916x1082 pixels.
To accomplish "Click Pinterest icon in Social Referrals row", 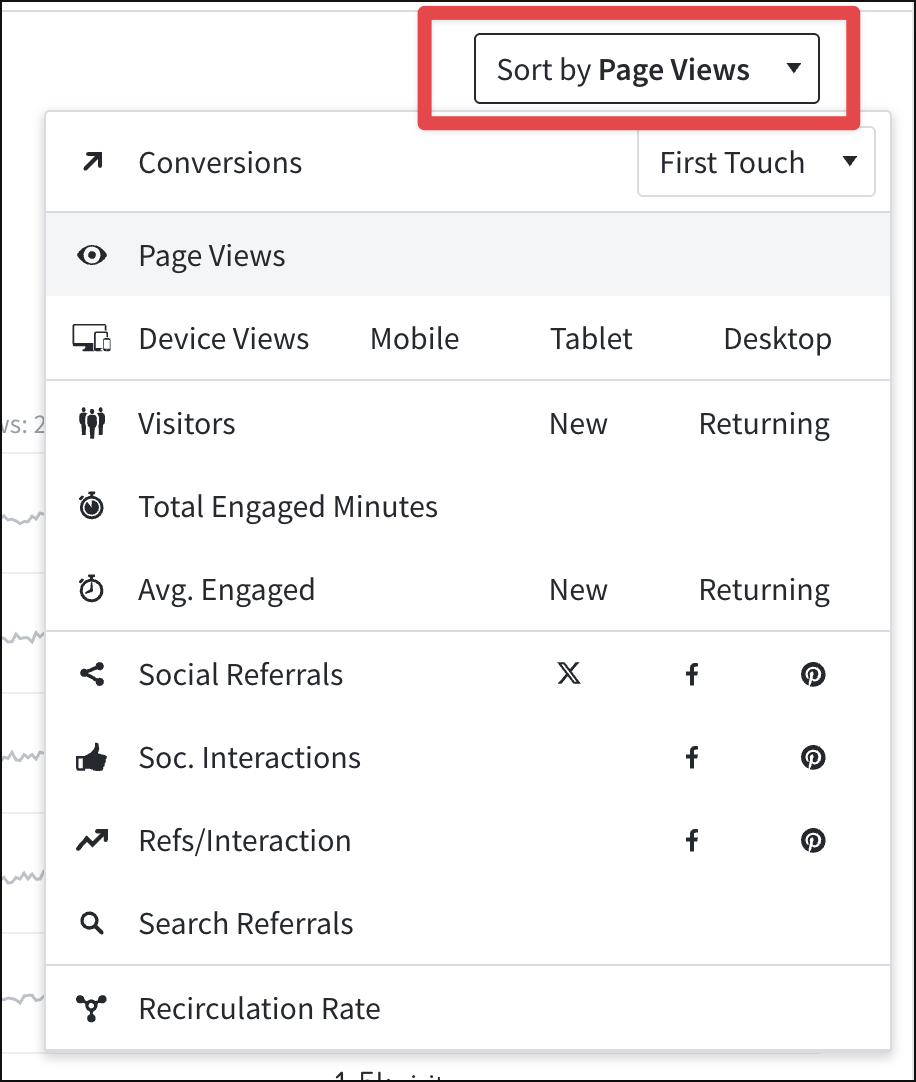I will 813,674.
